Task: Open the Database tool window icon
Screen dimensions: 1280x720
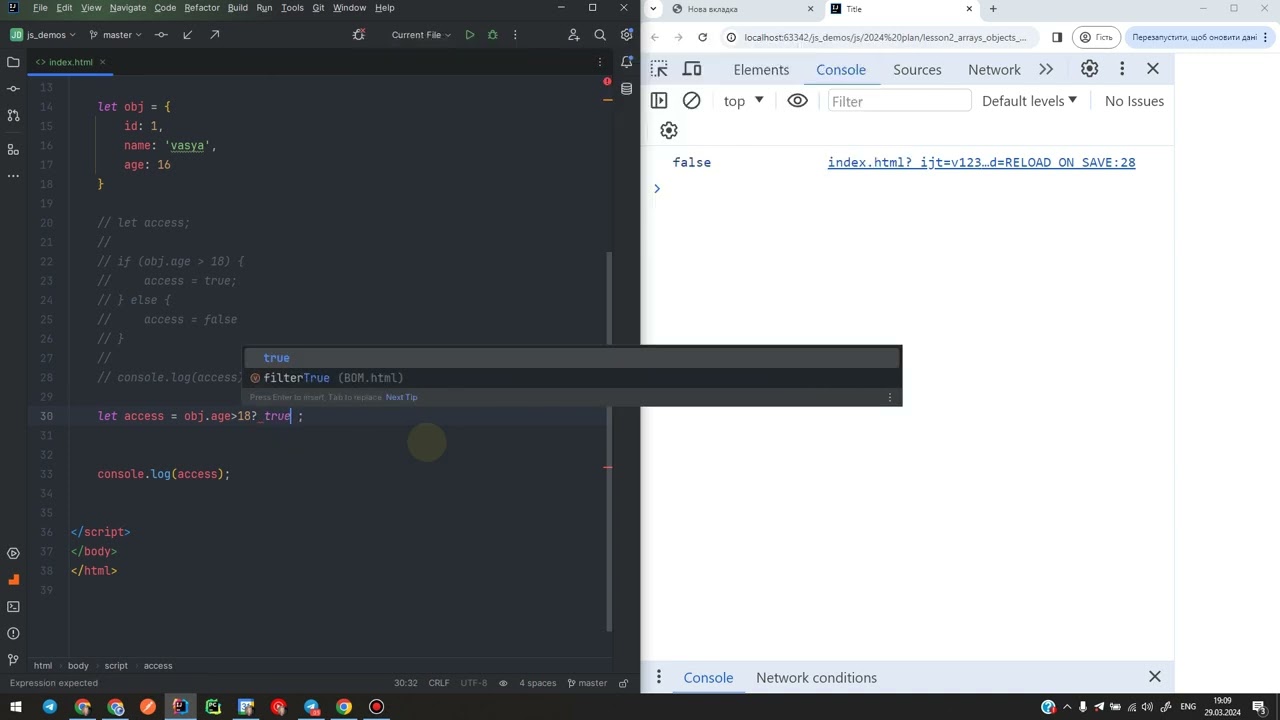Action: click(x=627, y=89)
